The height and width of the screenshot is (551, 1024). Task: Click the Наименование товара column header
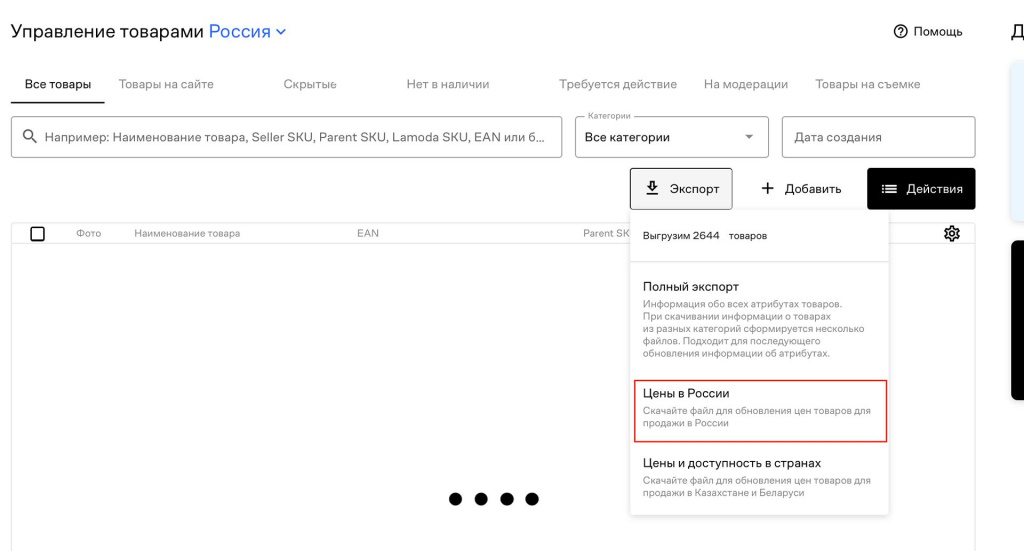coord(187,233)
